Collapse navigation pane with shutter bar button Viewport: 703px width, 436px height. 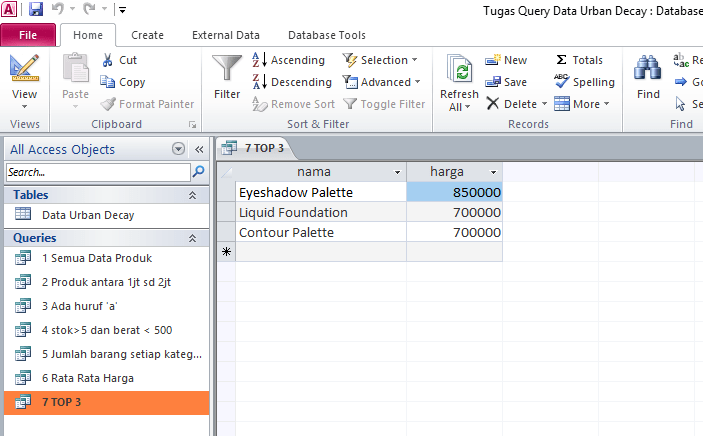coord(200,149)
